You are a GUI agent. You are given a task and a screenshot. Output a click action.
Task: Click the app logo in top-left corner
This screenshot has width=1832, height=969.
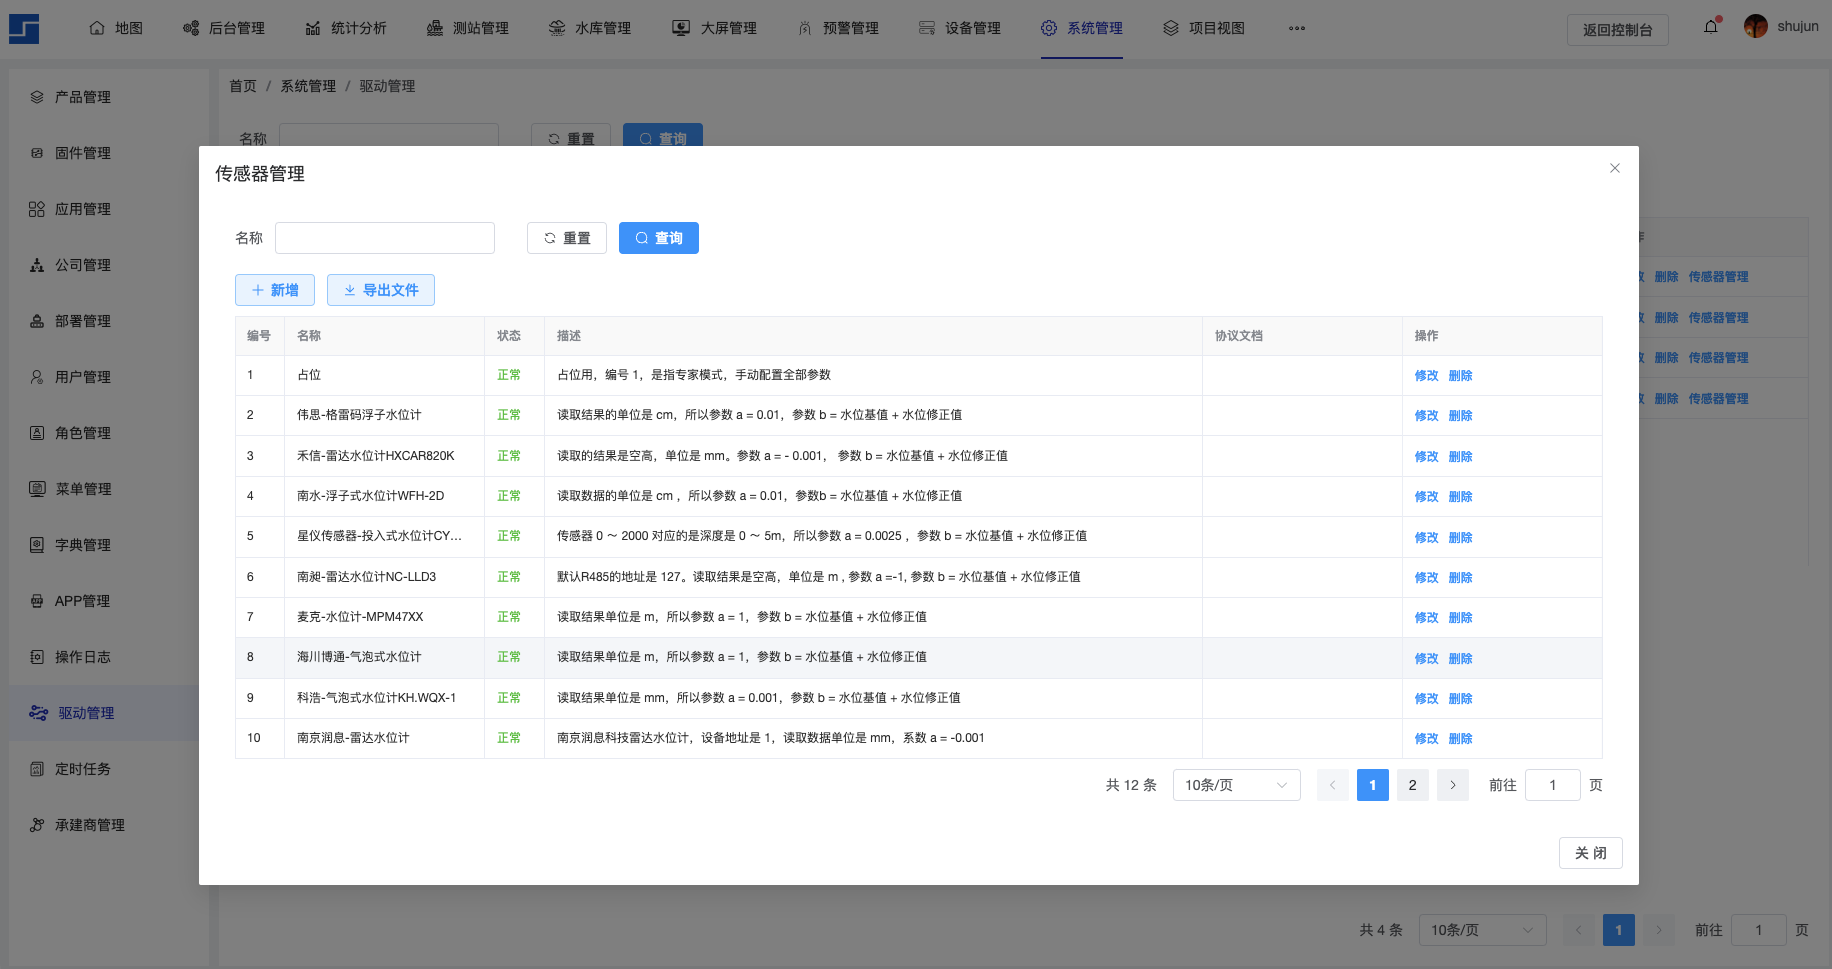(x=24, y=29)
